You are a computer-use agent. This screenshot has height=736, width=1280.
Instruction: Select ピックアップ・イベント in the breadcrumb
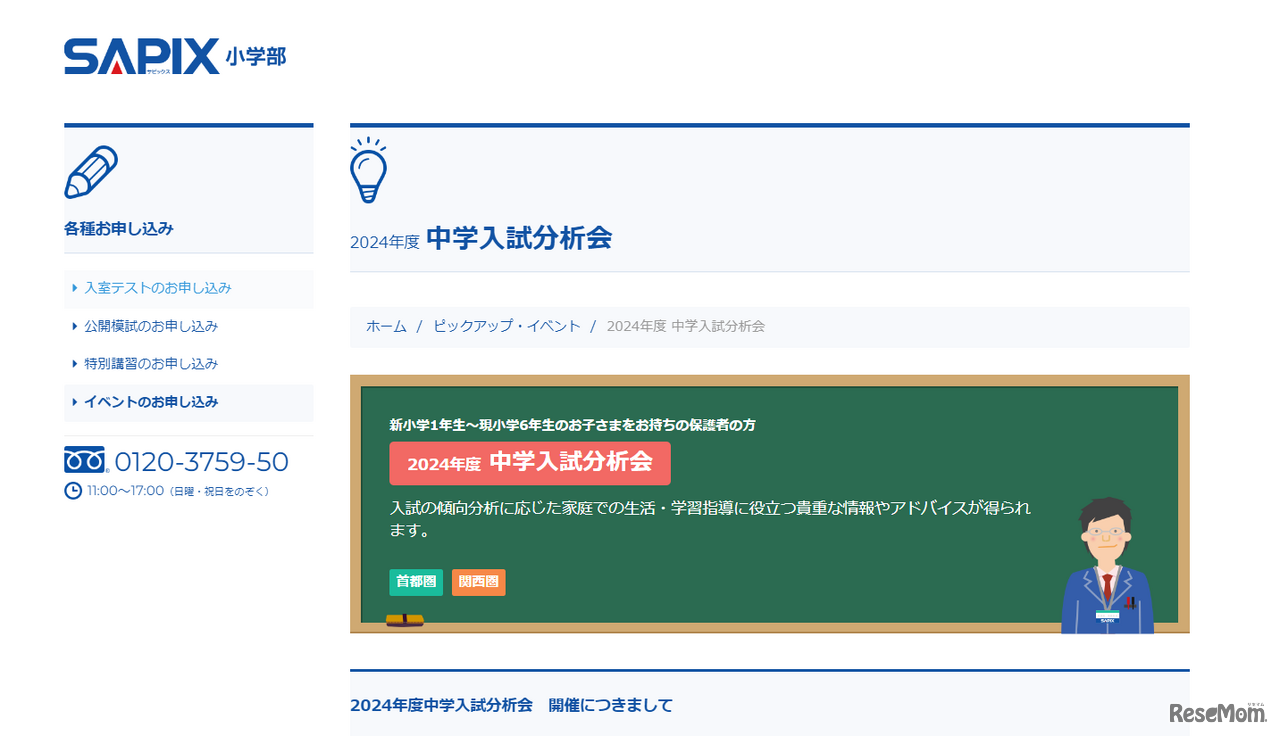[506, 325]
